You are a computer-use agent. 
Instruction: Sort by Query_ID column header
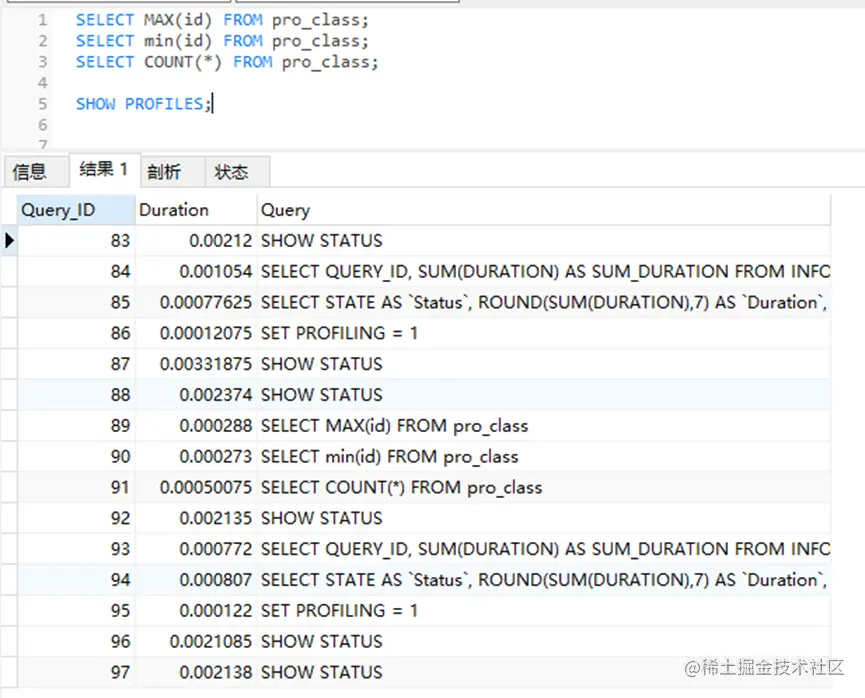point(76,210)
